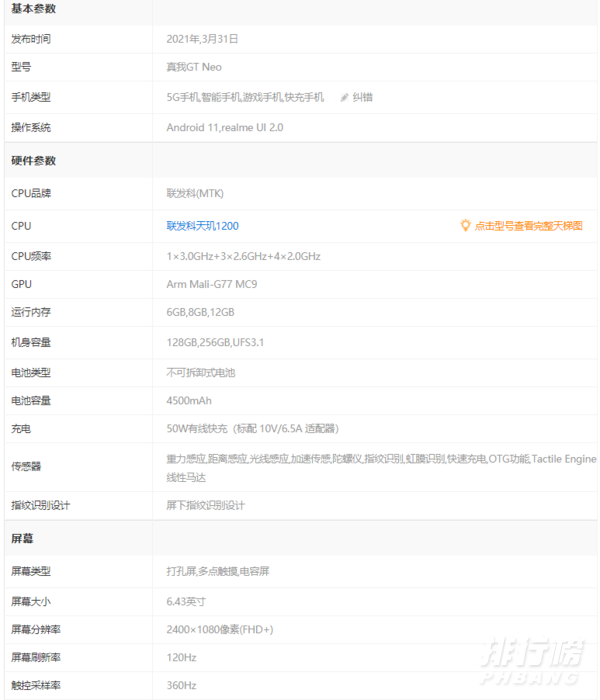Click the lightbulb icon beside 点击型号查看完整天梯图

tap(465, 225)
